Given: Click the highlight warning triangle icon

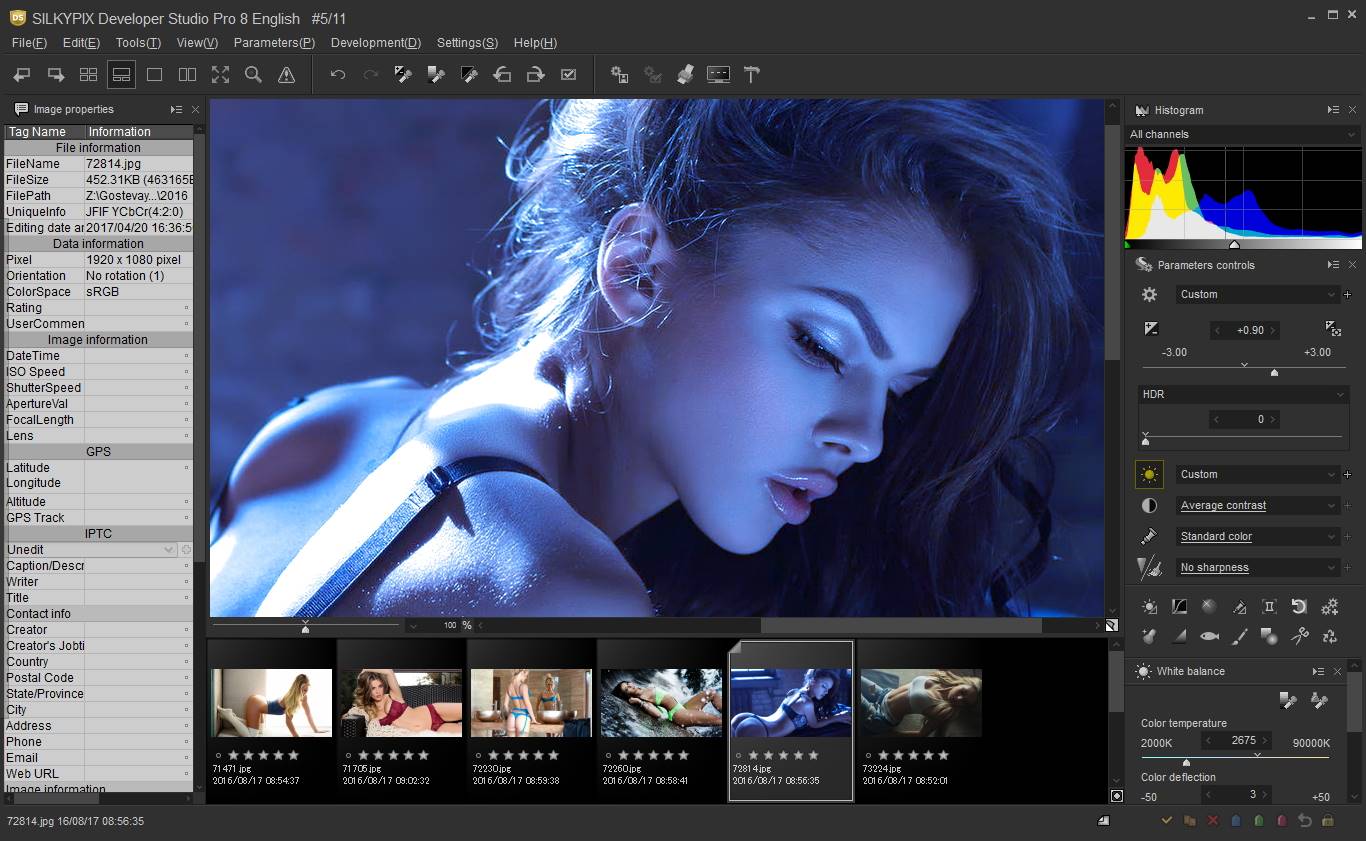Looking at the screenshot, I should [x=286, y=75].
